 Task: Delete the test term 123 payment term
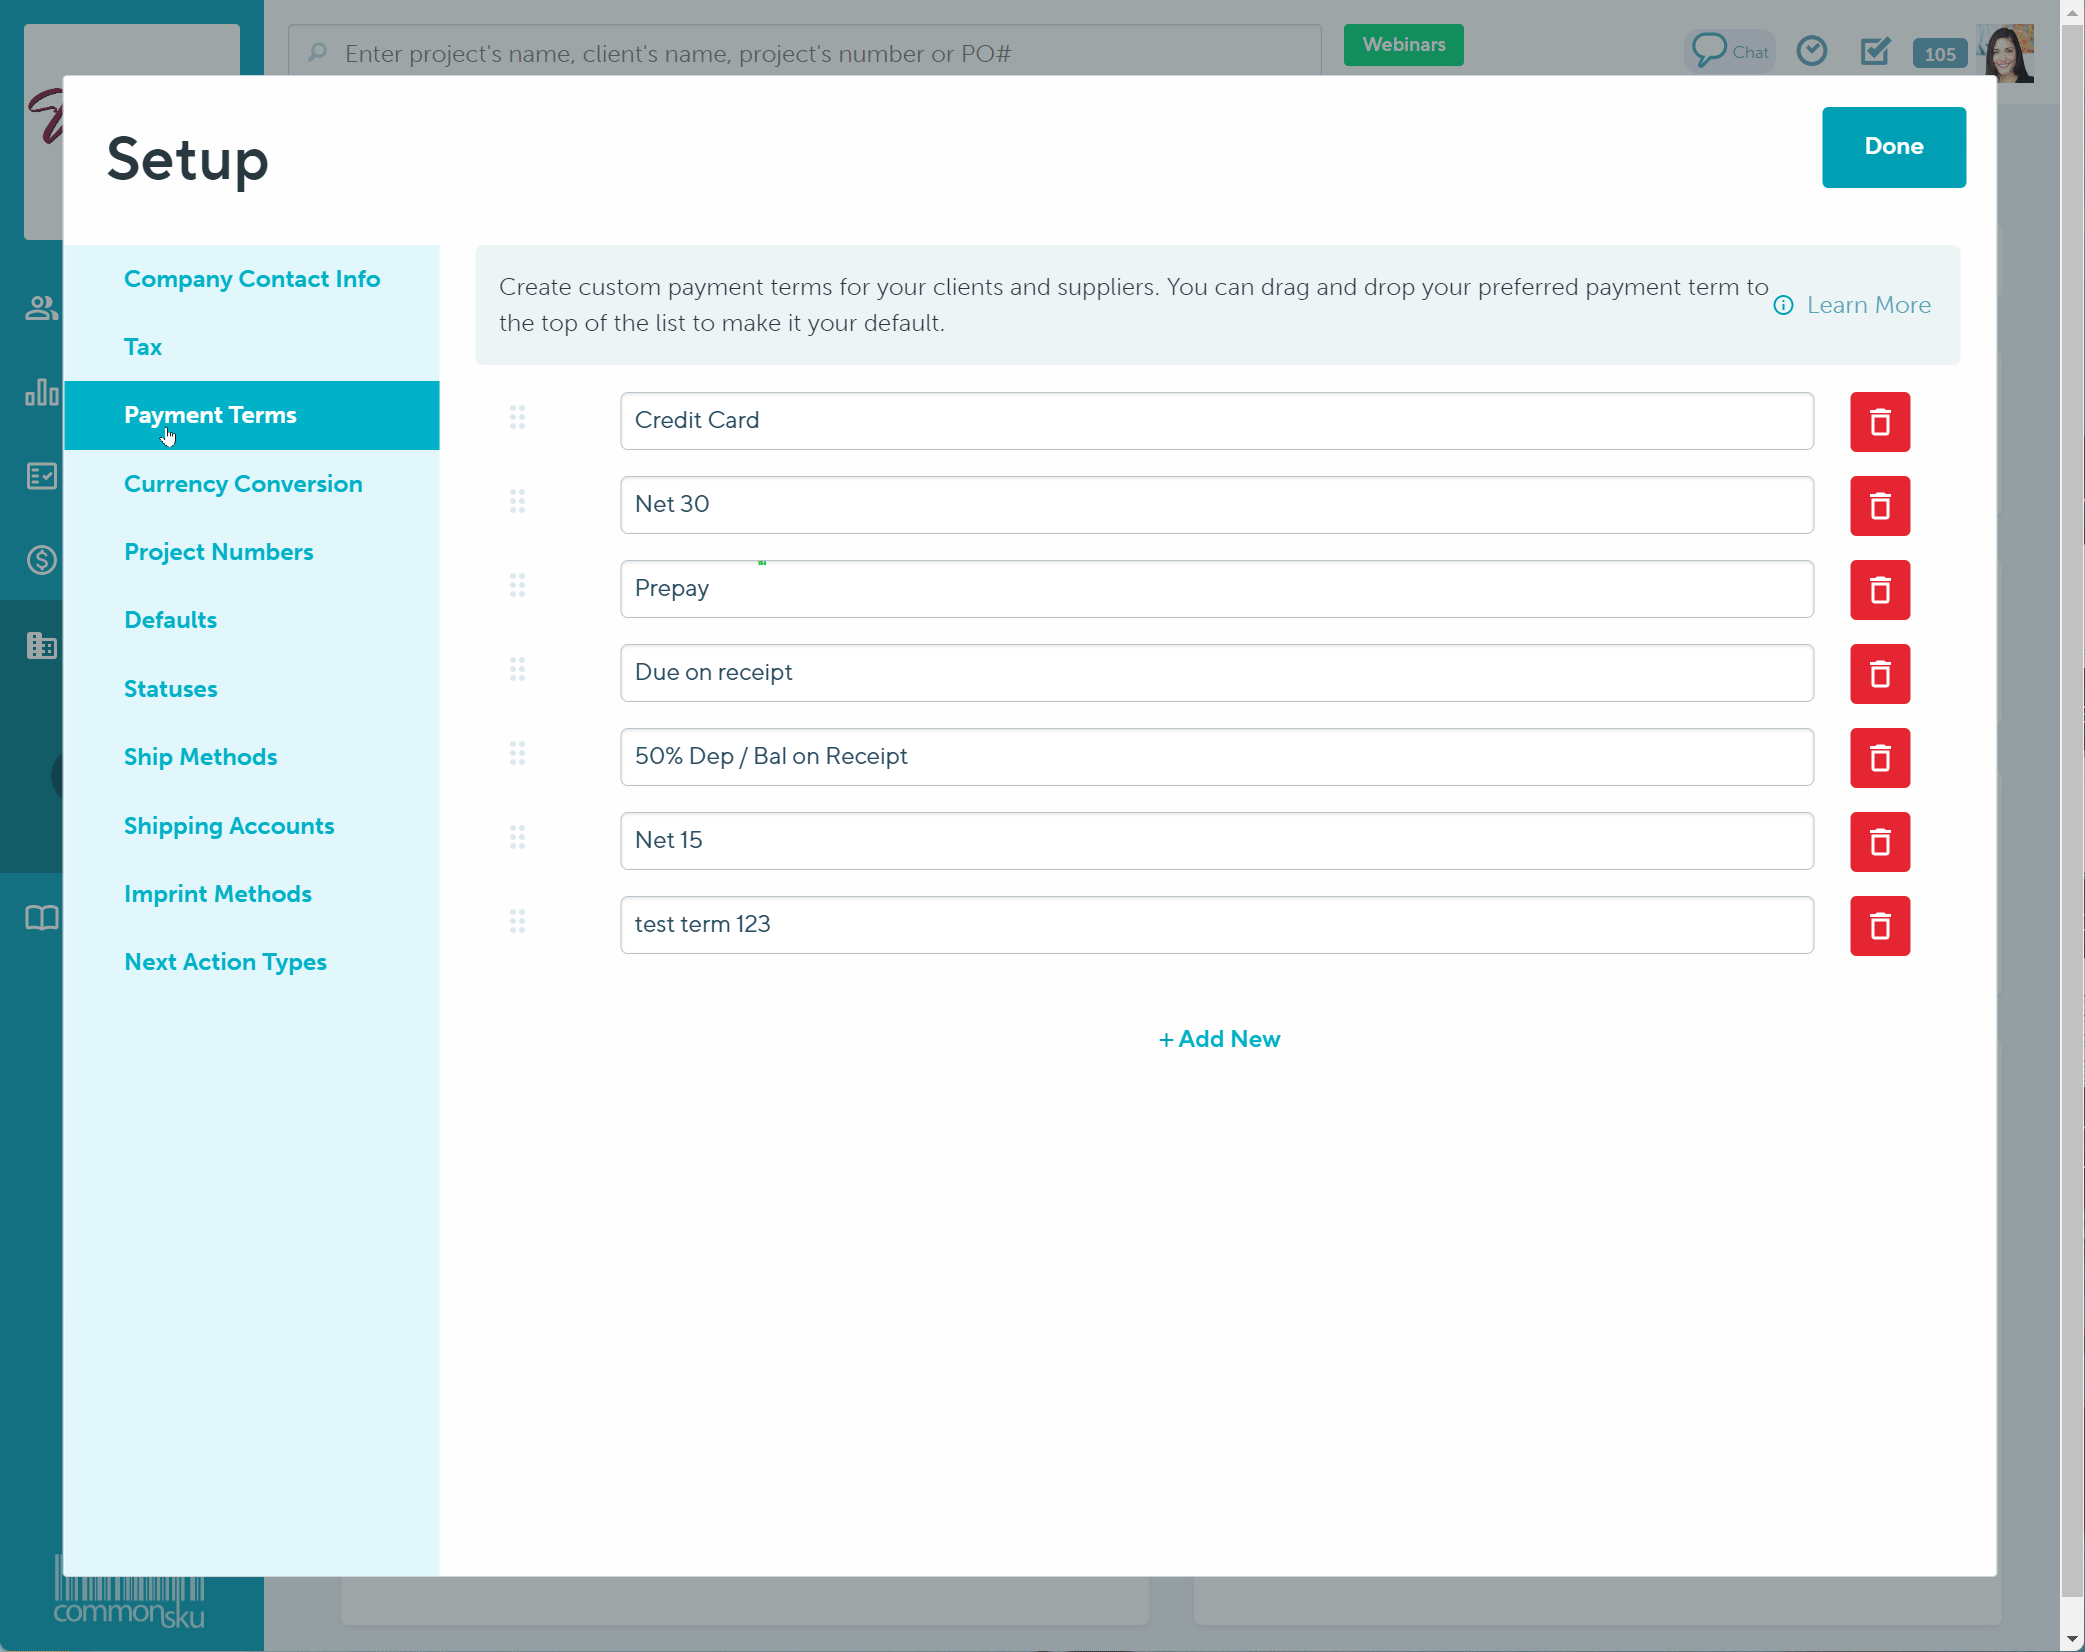(1879, 925)
